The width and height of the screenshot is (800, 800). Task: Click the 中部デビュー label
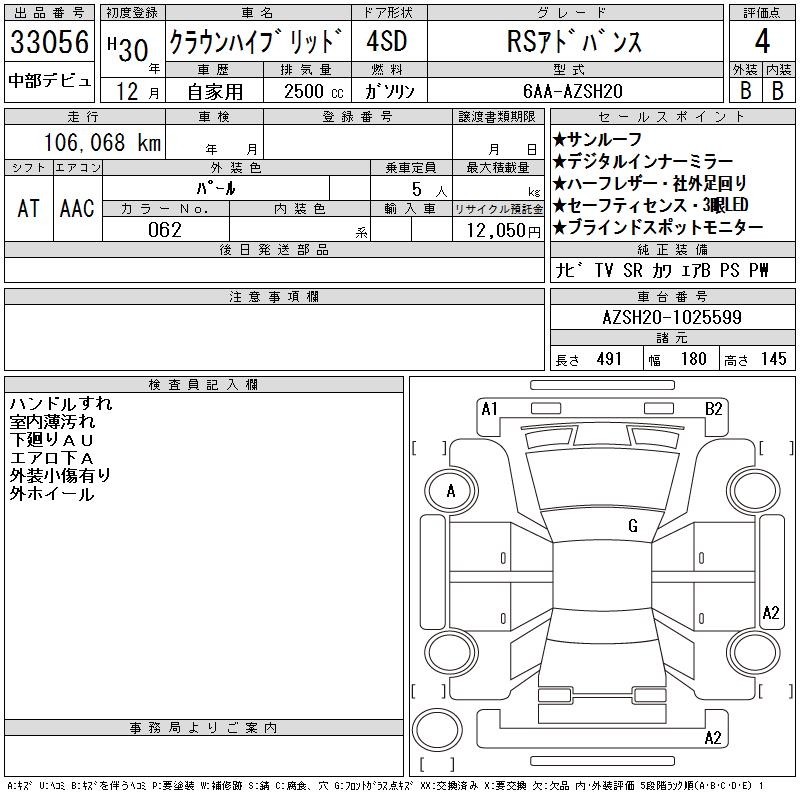(49, 81)
